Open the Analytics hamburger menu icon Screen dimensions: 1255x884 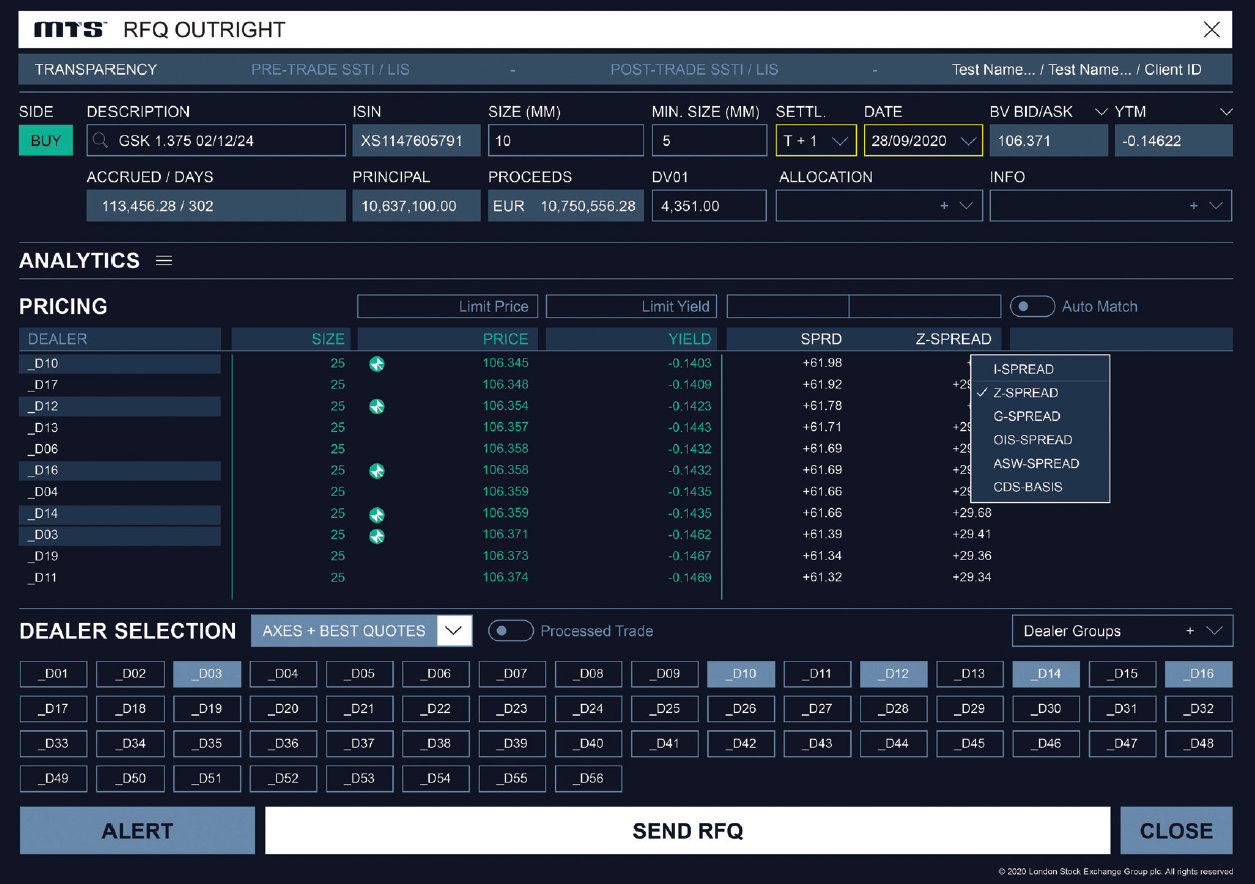[x=164, y=261]
